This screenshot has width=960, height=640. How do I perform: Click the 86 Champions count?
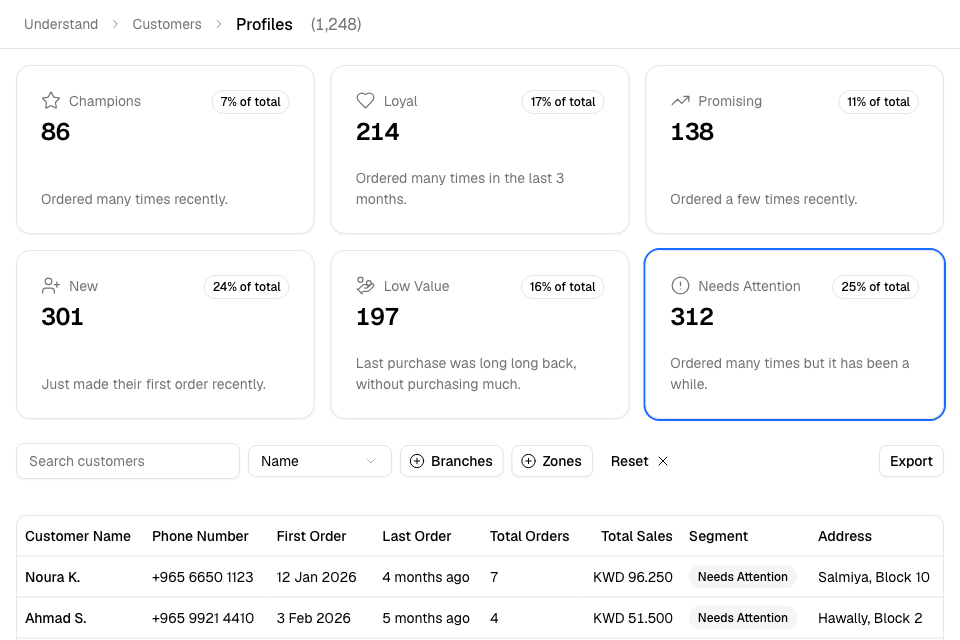point(56,132)
